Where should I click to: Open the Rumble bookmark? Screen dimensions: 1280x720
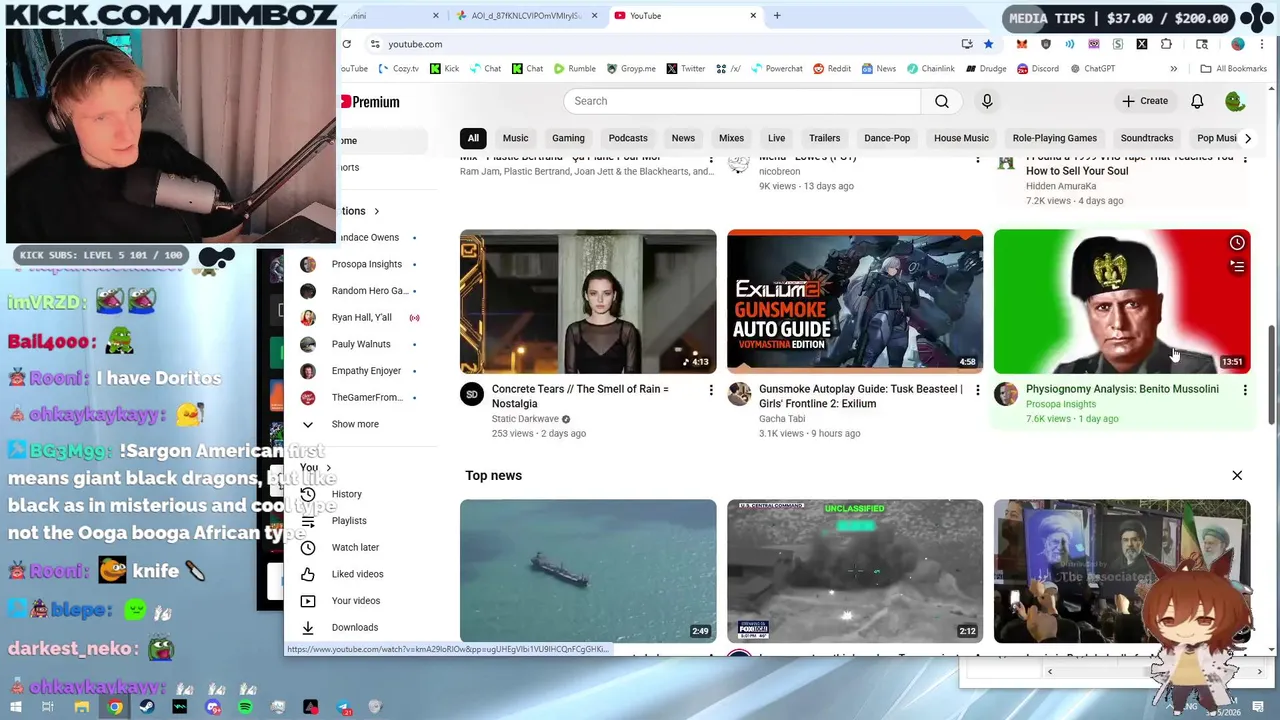click(574, 69)
